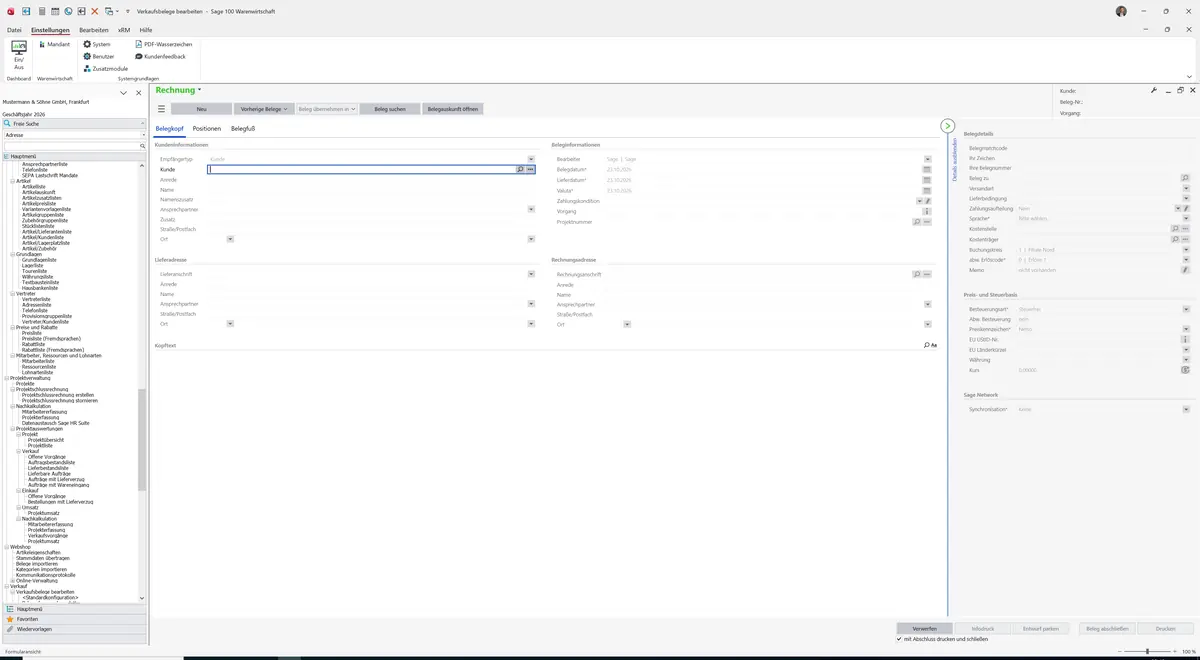The image size is (1200, 660).
Task: Open the calendar for Lieferdatum
Action: [927, 180]
